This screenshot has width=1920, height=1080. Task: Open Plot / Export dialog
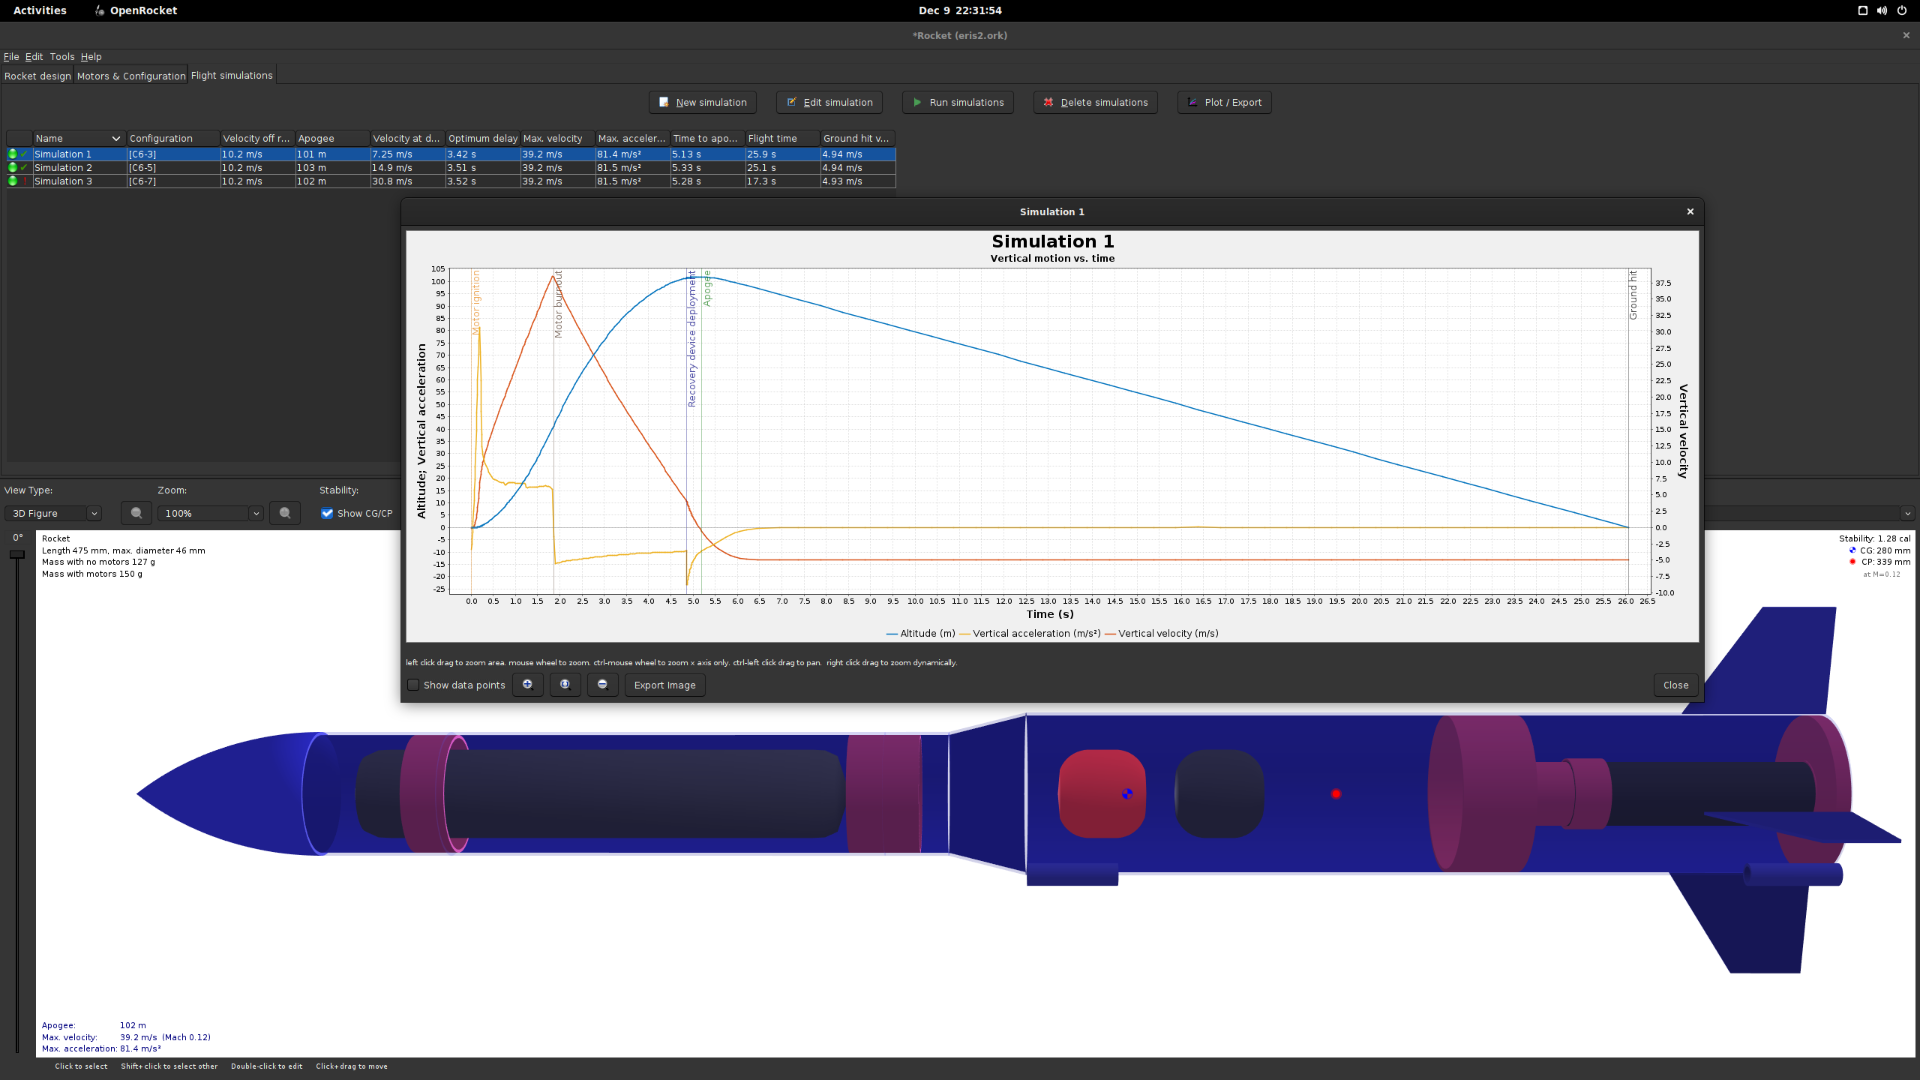pyautogui.click(x=1223, y=102)
